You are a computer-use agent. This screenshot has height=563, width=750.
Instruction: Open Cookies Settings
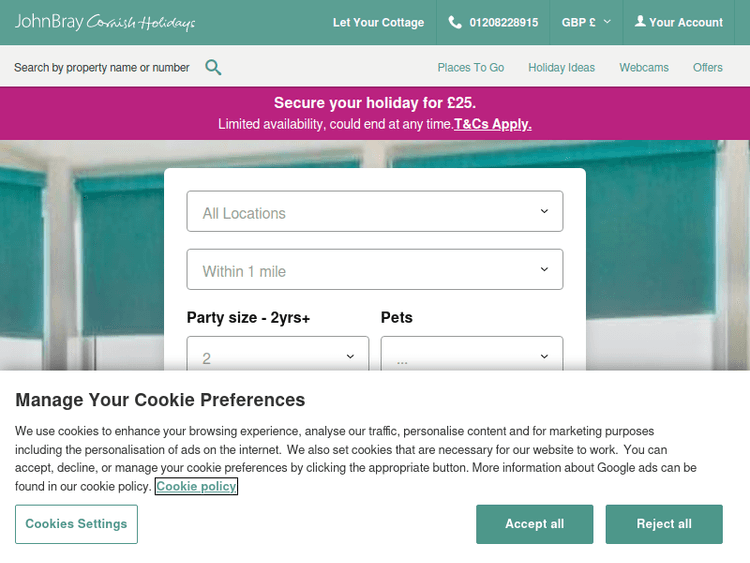pyautogui.click(x=76, y=524)
